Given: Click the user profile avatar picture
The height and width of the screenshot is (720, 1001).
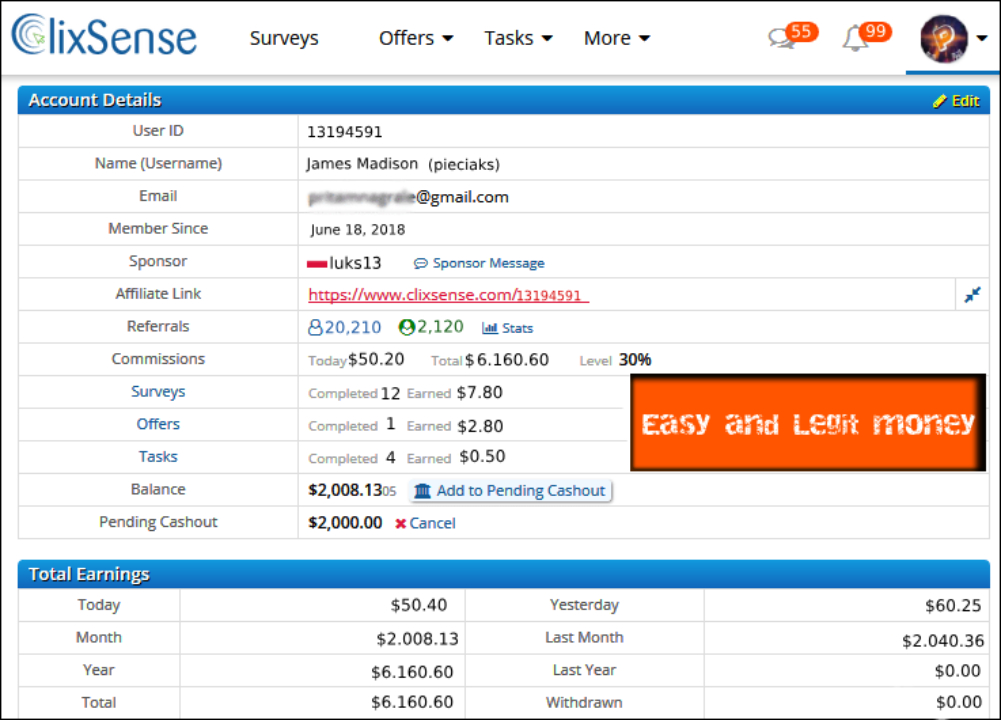Looking at the screenshot, I should 943,39.
